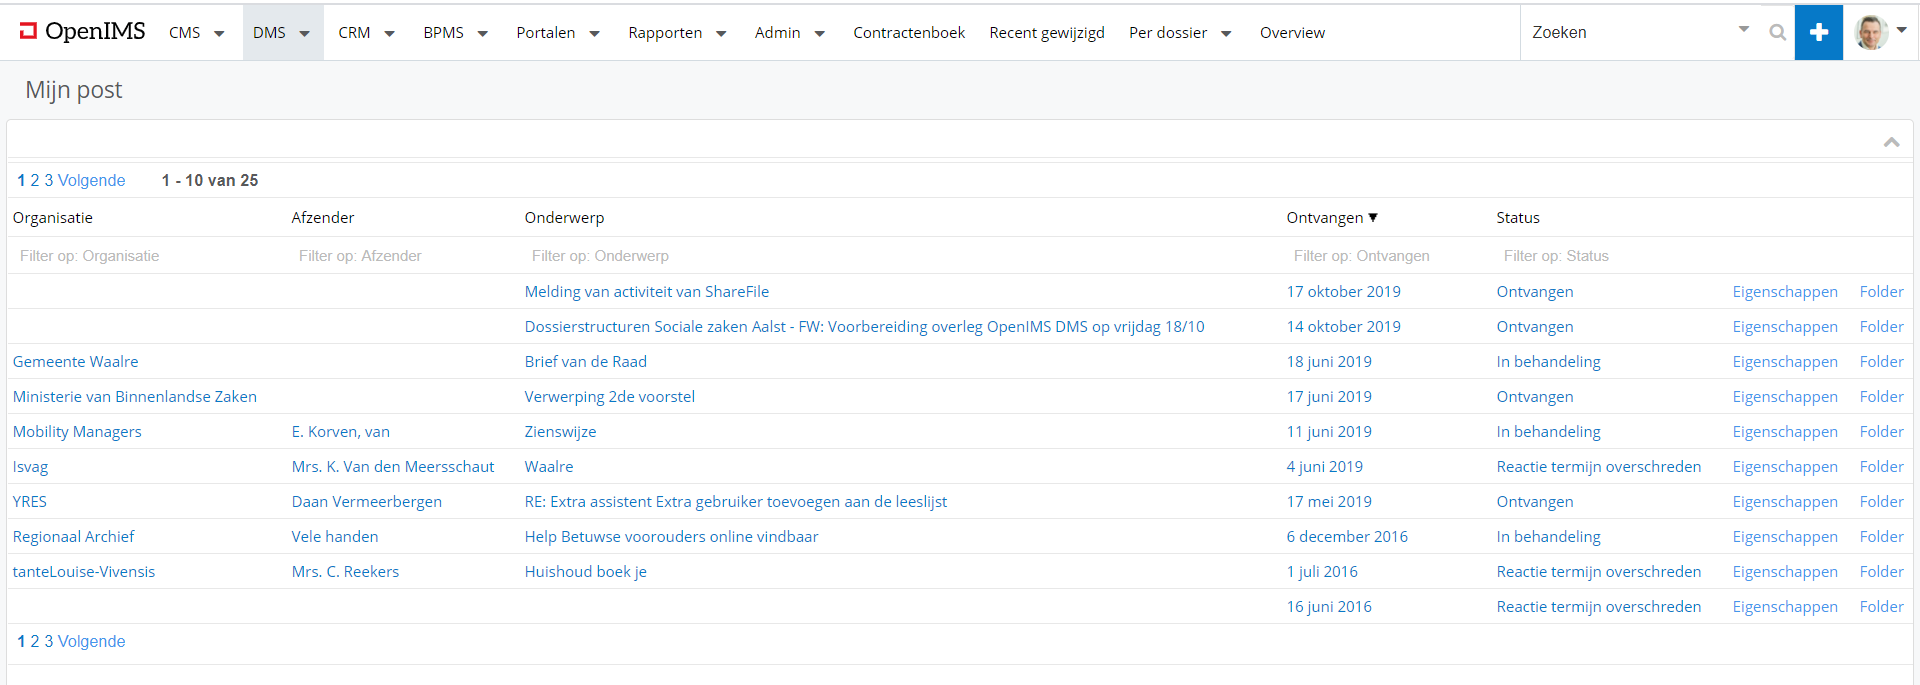The height and width of the screenshot is (685, 1920).
Task: Click the Ontvangen filter field
Action: point(1386,256)
